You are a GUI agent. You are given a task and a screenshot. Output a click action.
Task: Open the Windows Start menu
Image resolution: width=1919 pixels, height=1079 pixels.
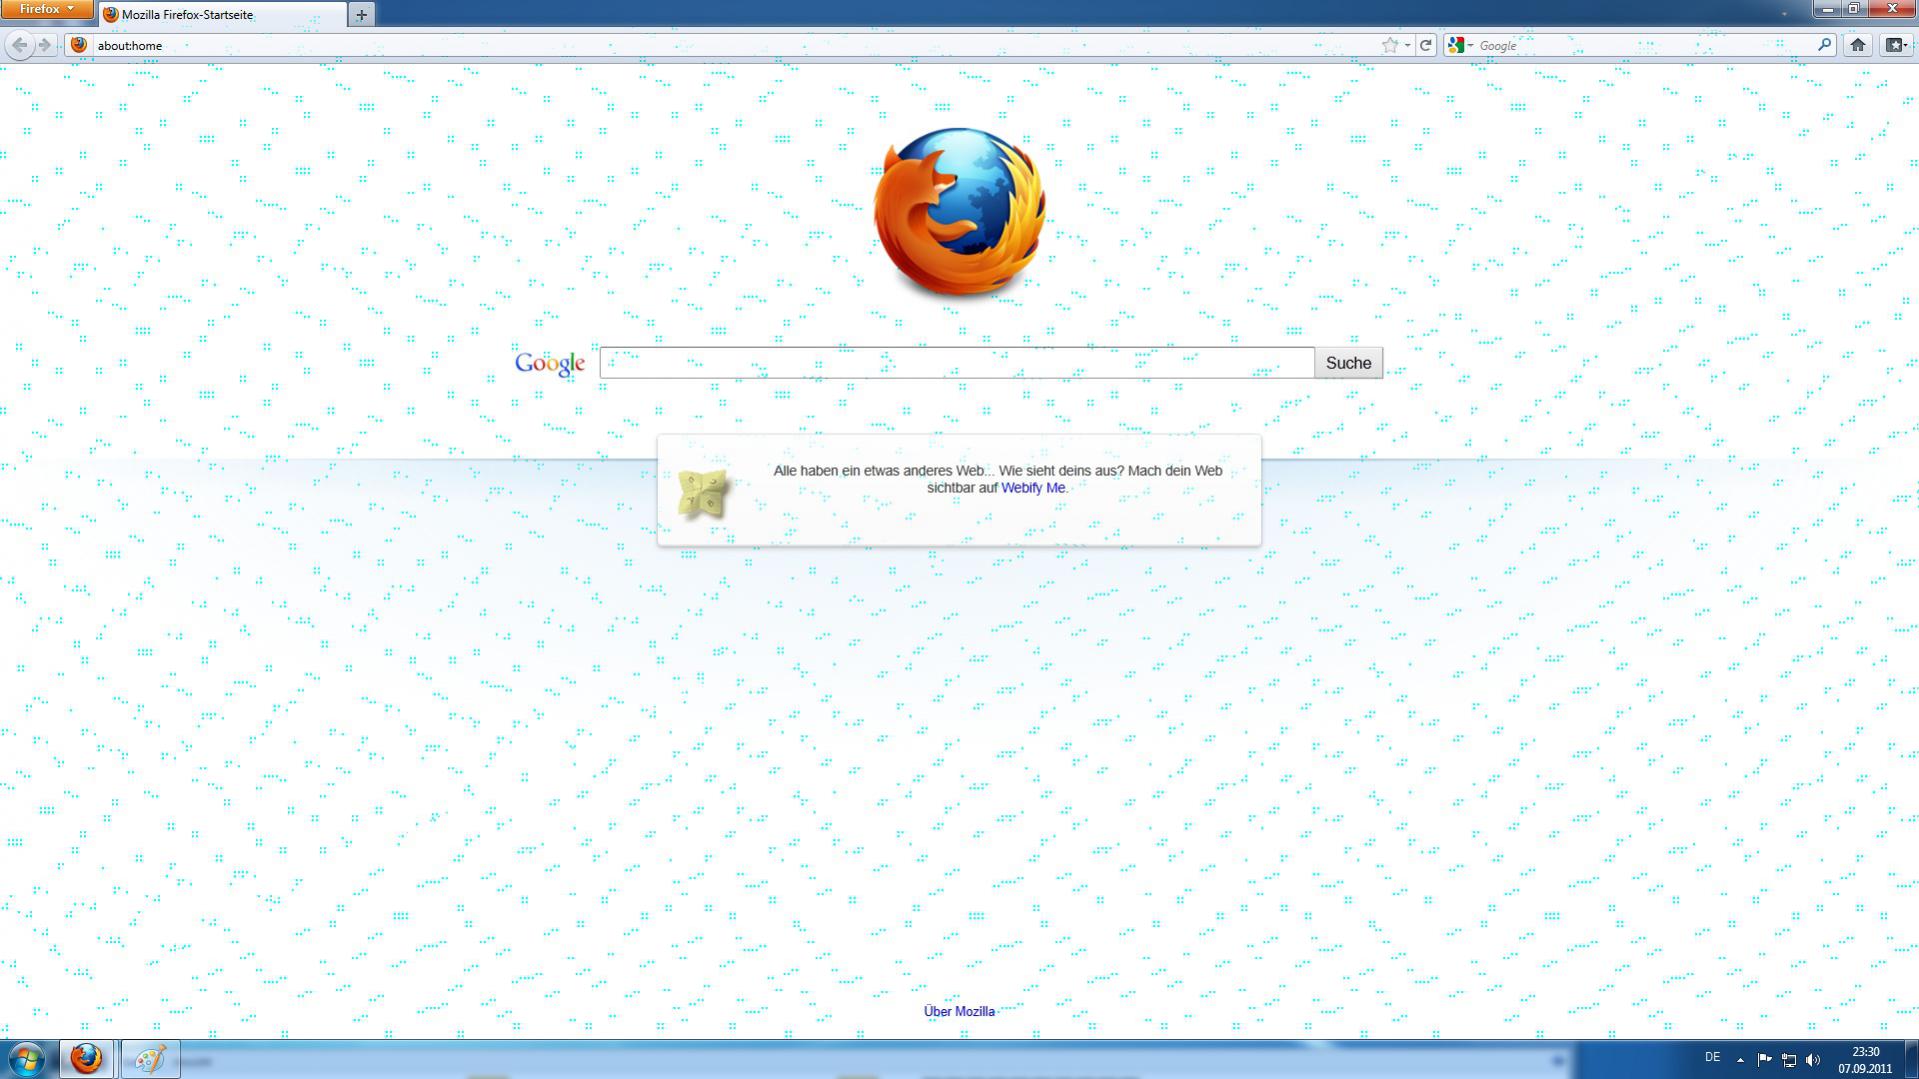[x=27, y=1059]
